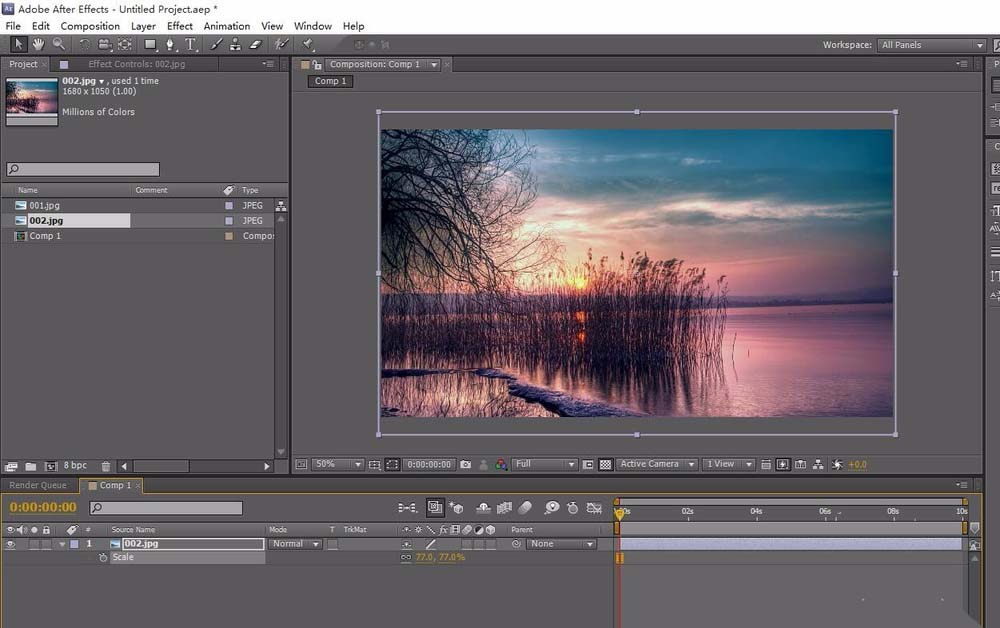Click the 002.jpg layer label color swatch
The image size is (1000, 628).
[74, 544]
